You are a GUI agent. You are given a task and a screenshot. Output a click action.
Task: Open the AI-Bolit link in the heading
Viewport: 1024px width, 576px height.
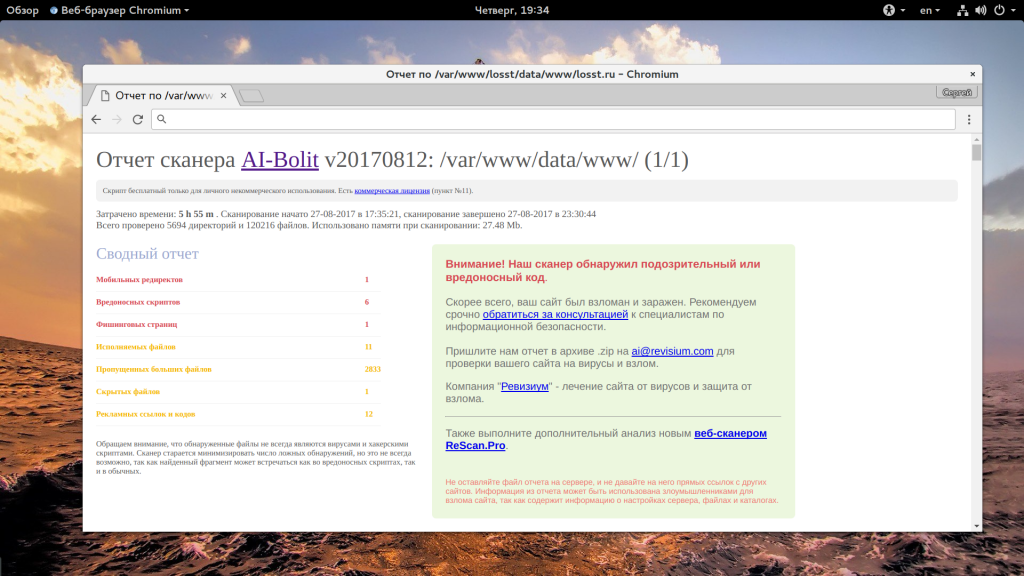click(x=279, y=160)
